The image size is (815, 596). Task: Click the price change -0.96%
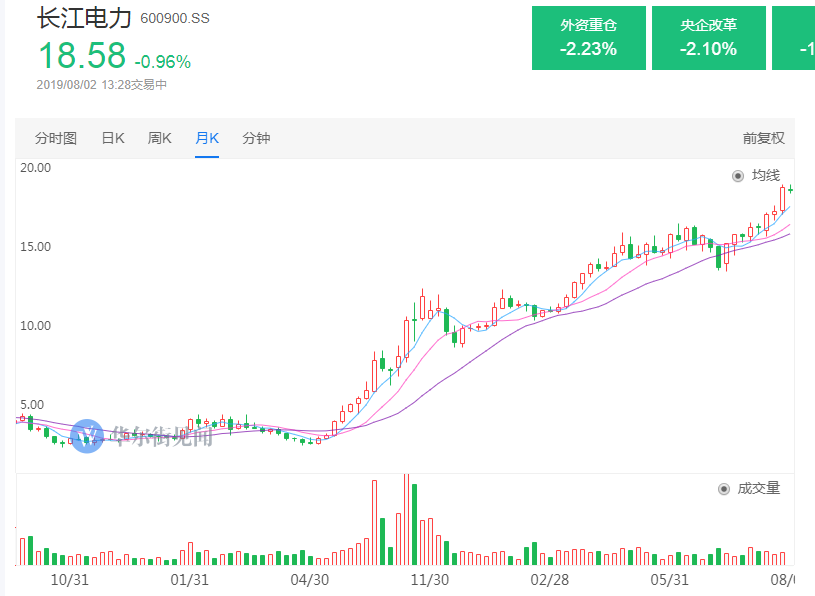point(163,62)
